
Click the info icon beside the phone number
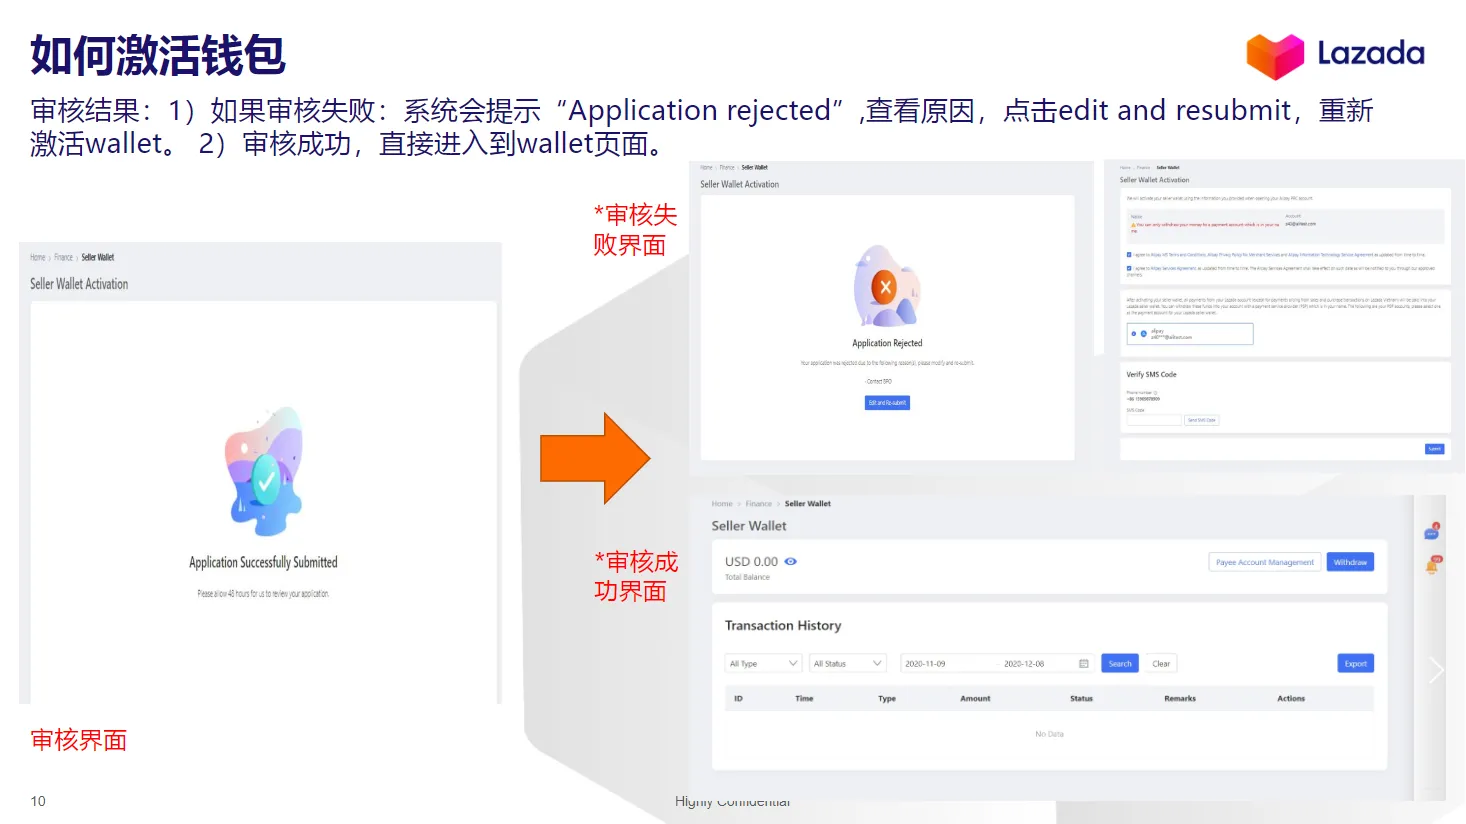pos(1156,393)
